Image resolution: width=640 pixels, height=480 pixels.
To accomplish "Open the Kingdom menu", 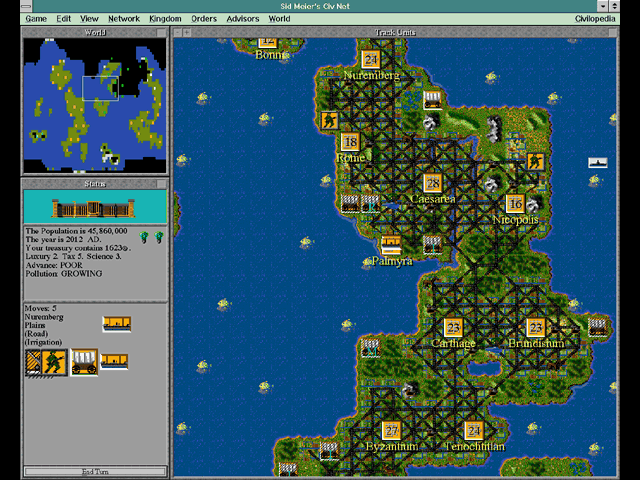I will click(x=165, y=19).
